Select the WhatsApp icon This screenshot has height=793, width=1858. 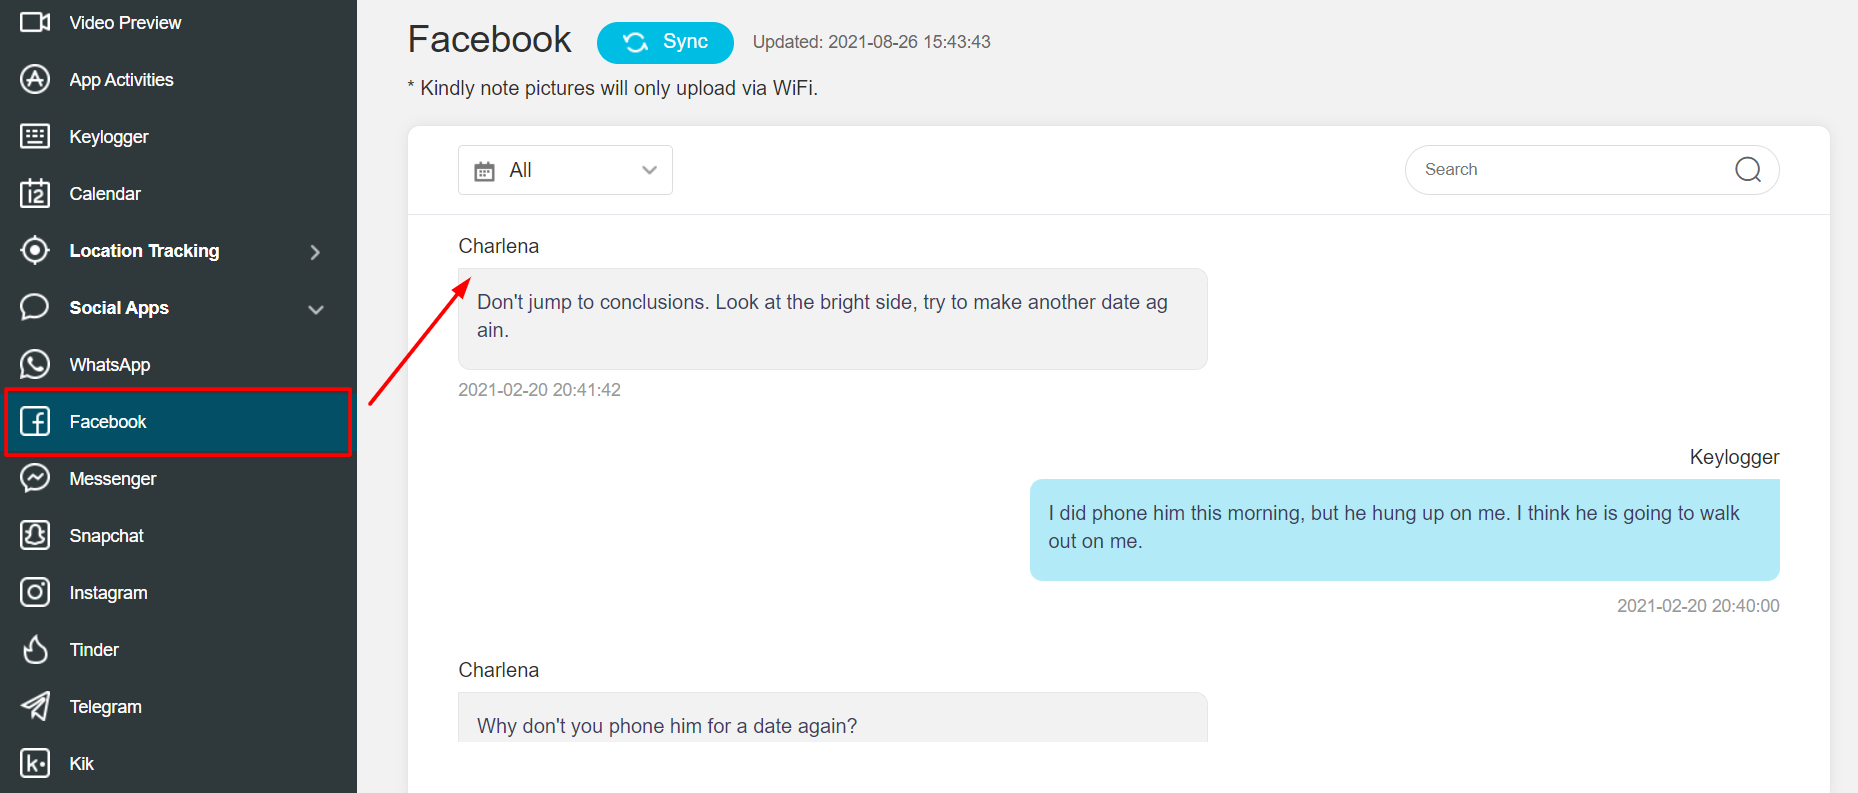[35, 364]
